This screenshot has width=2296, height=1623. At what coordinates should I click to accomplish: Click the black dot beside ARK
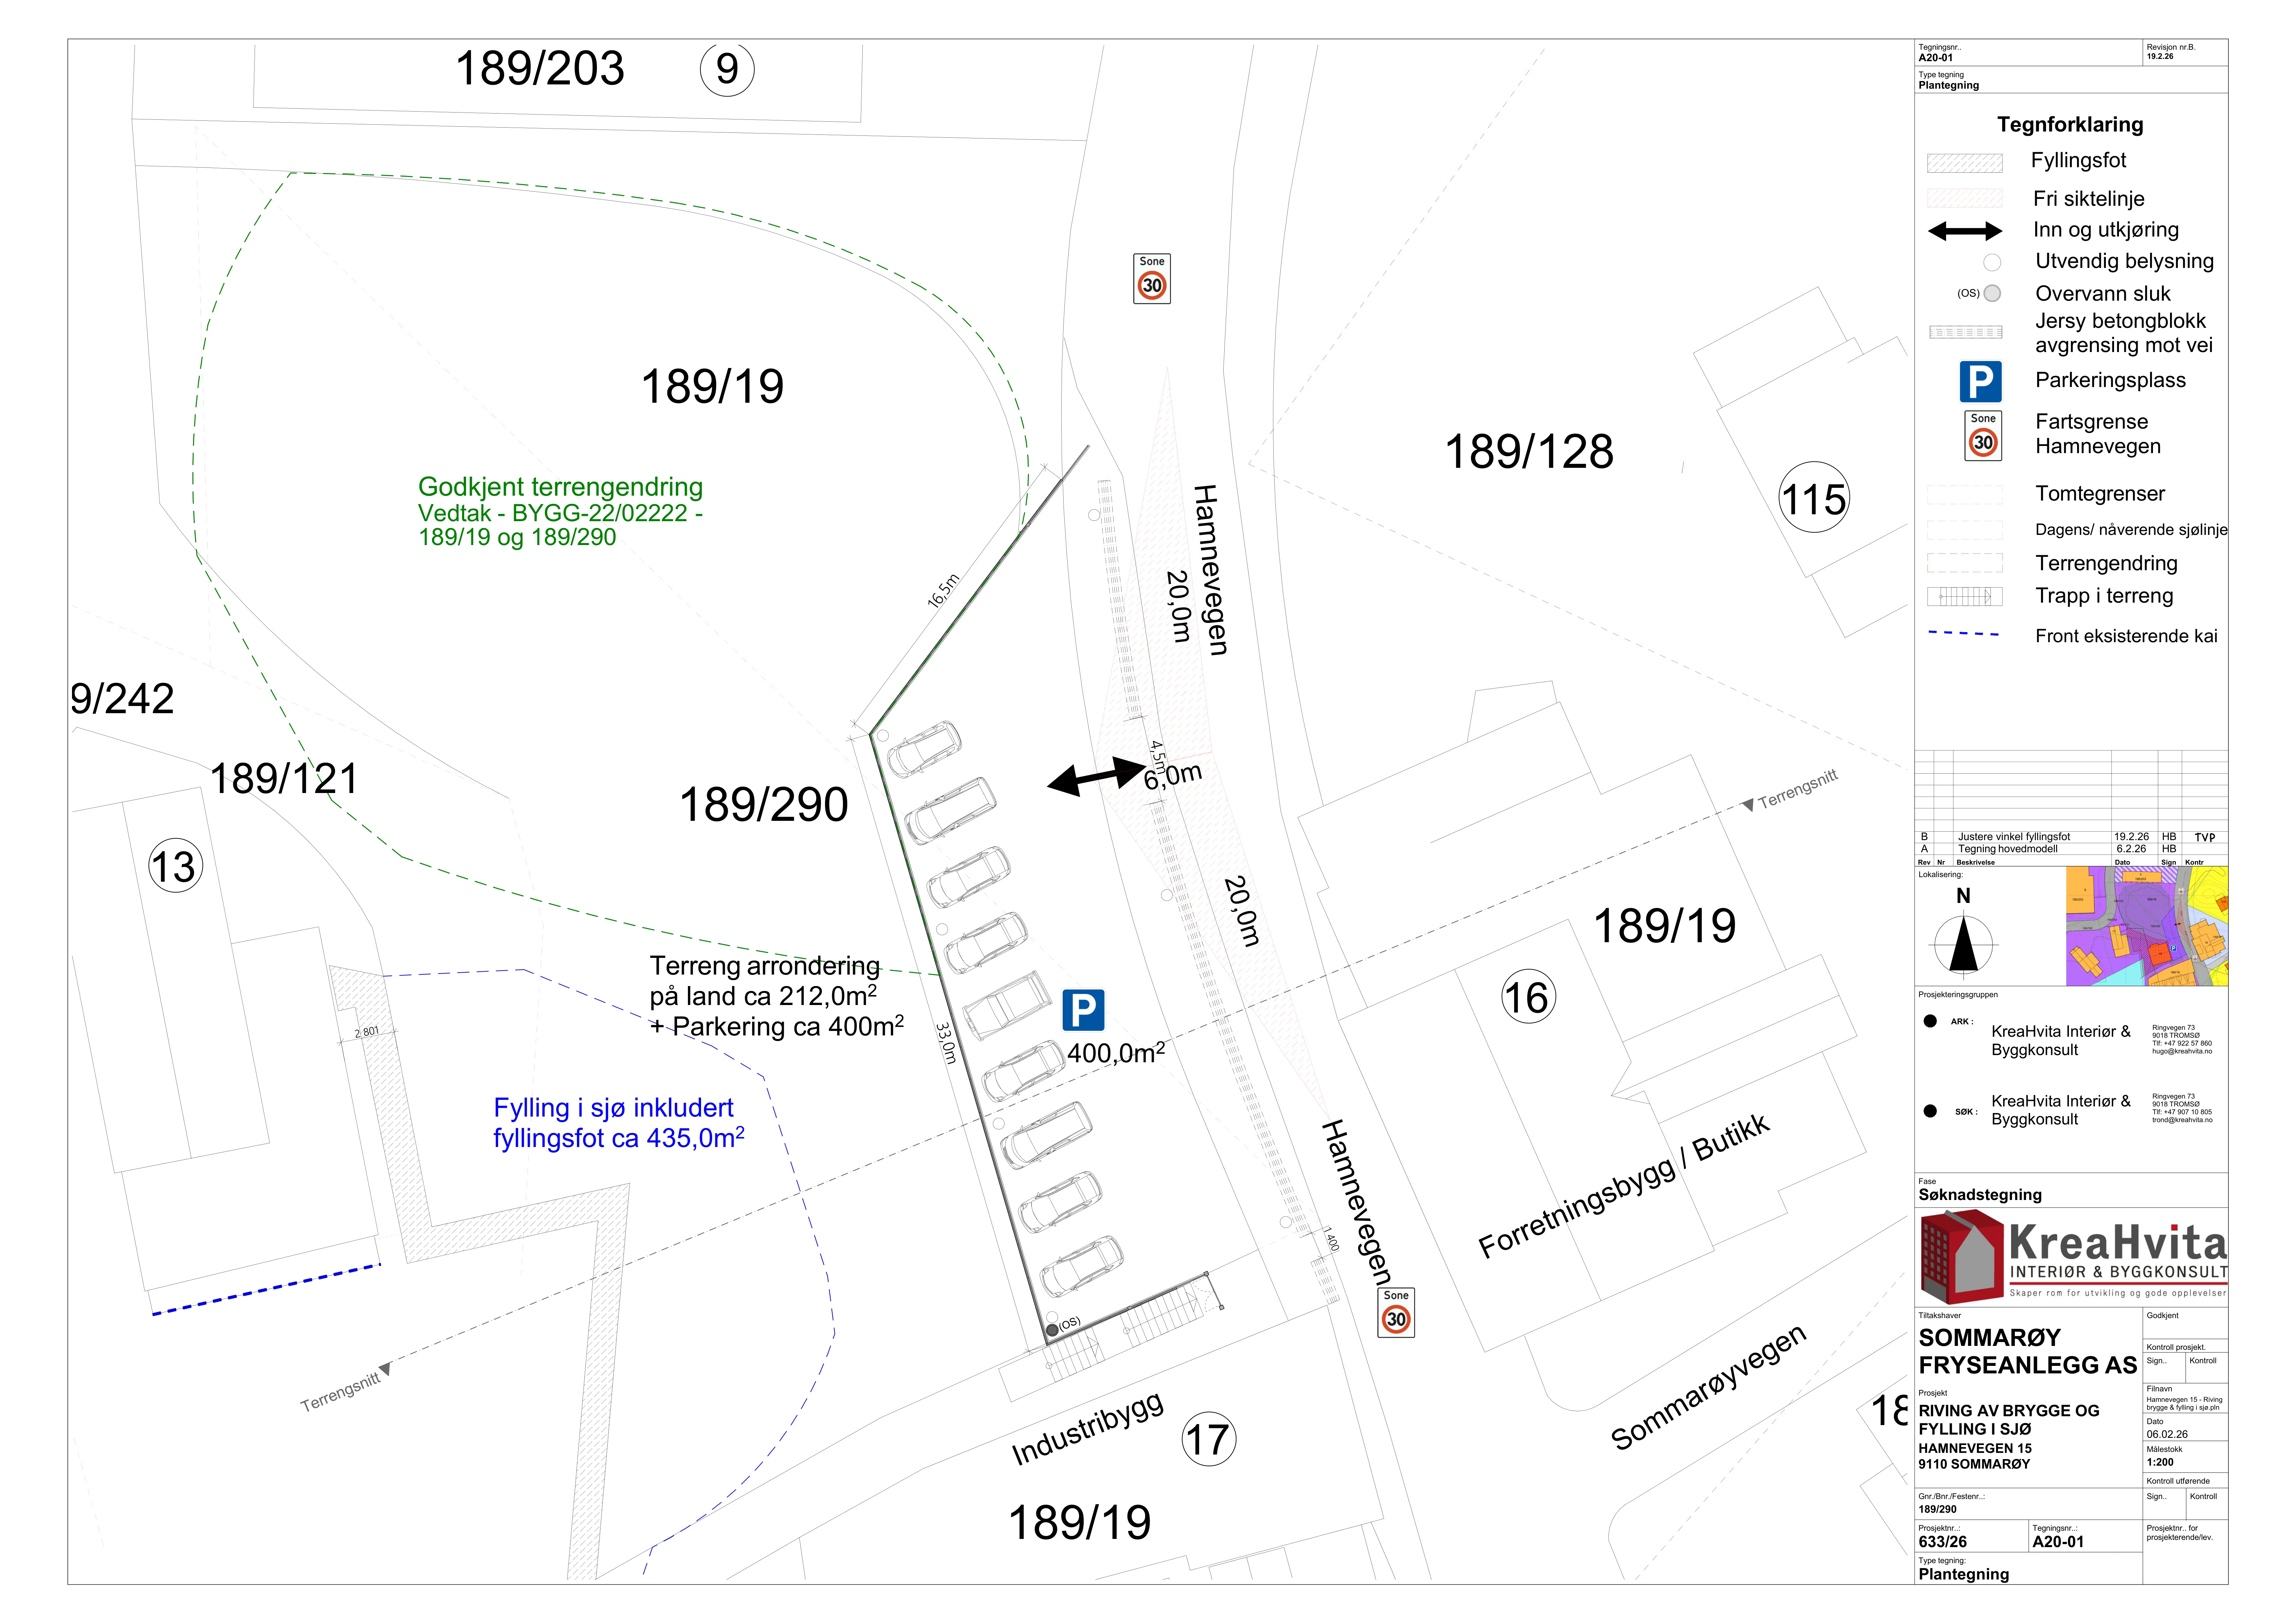pos(1930,1021)
